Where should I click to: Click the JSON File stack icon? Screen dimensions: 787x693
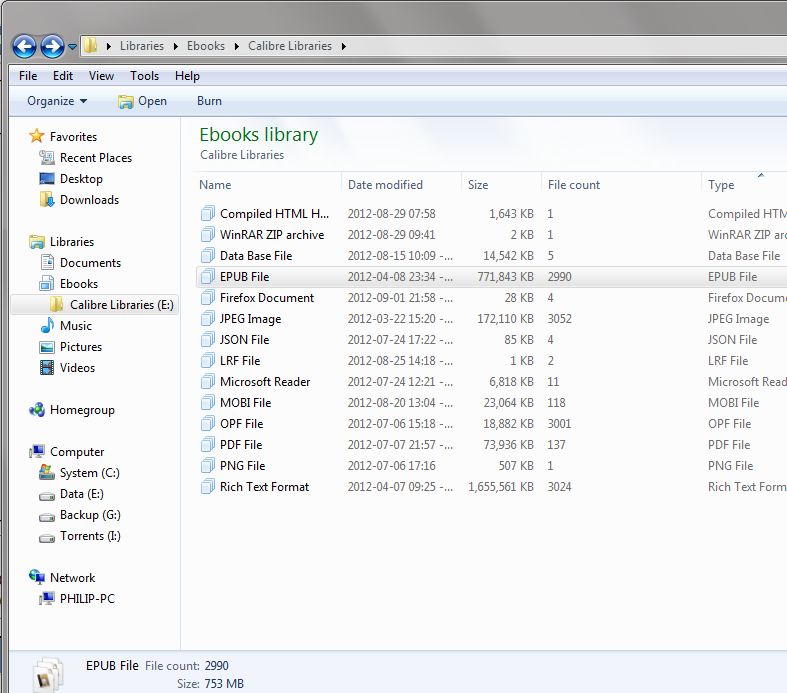point(208,340)
